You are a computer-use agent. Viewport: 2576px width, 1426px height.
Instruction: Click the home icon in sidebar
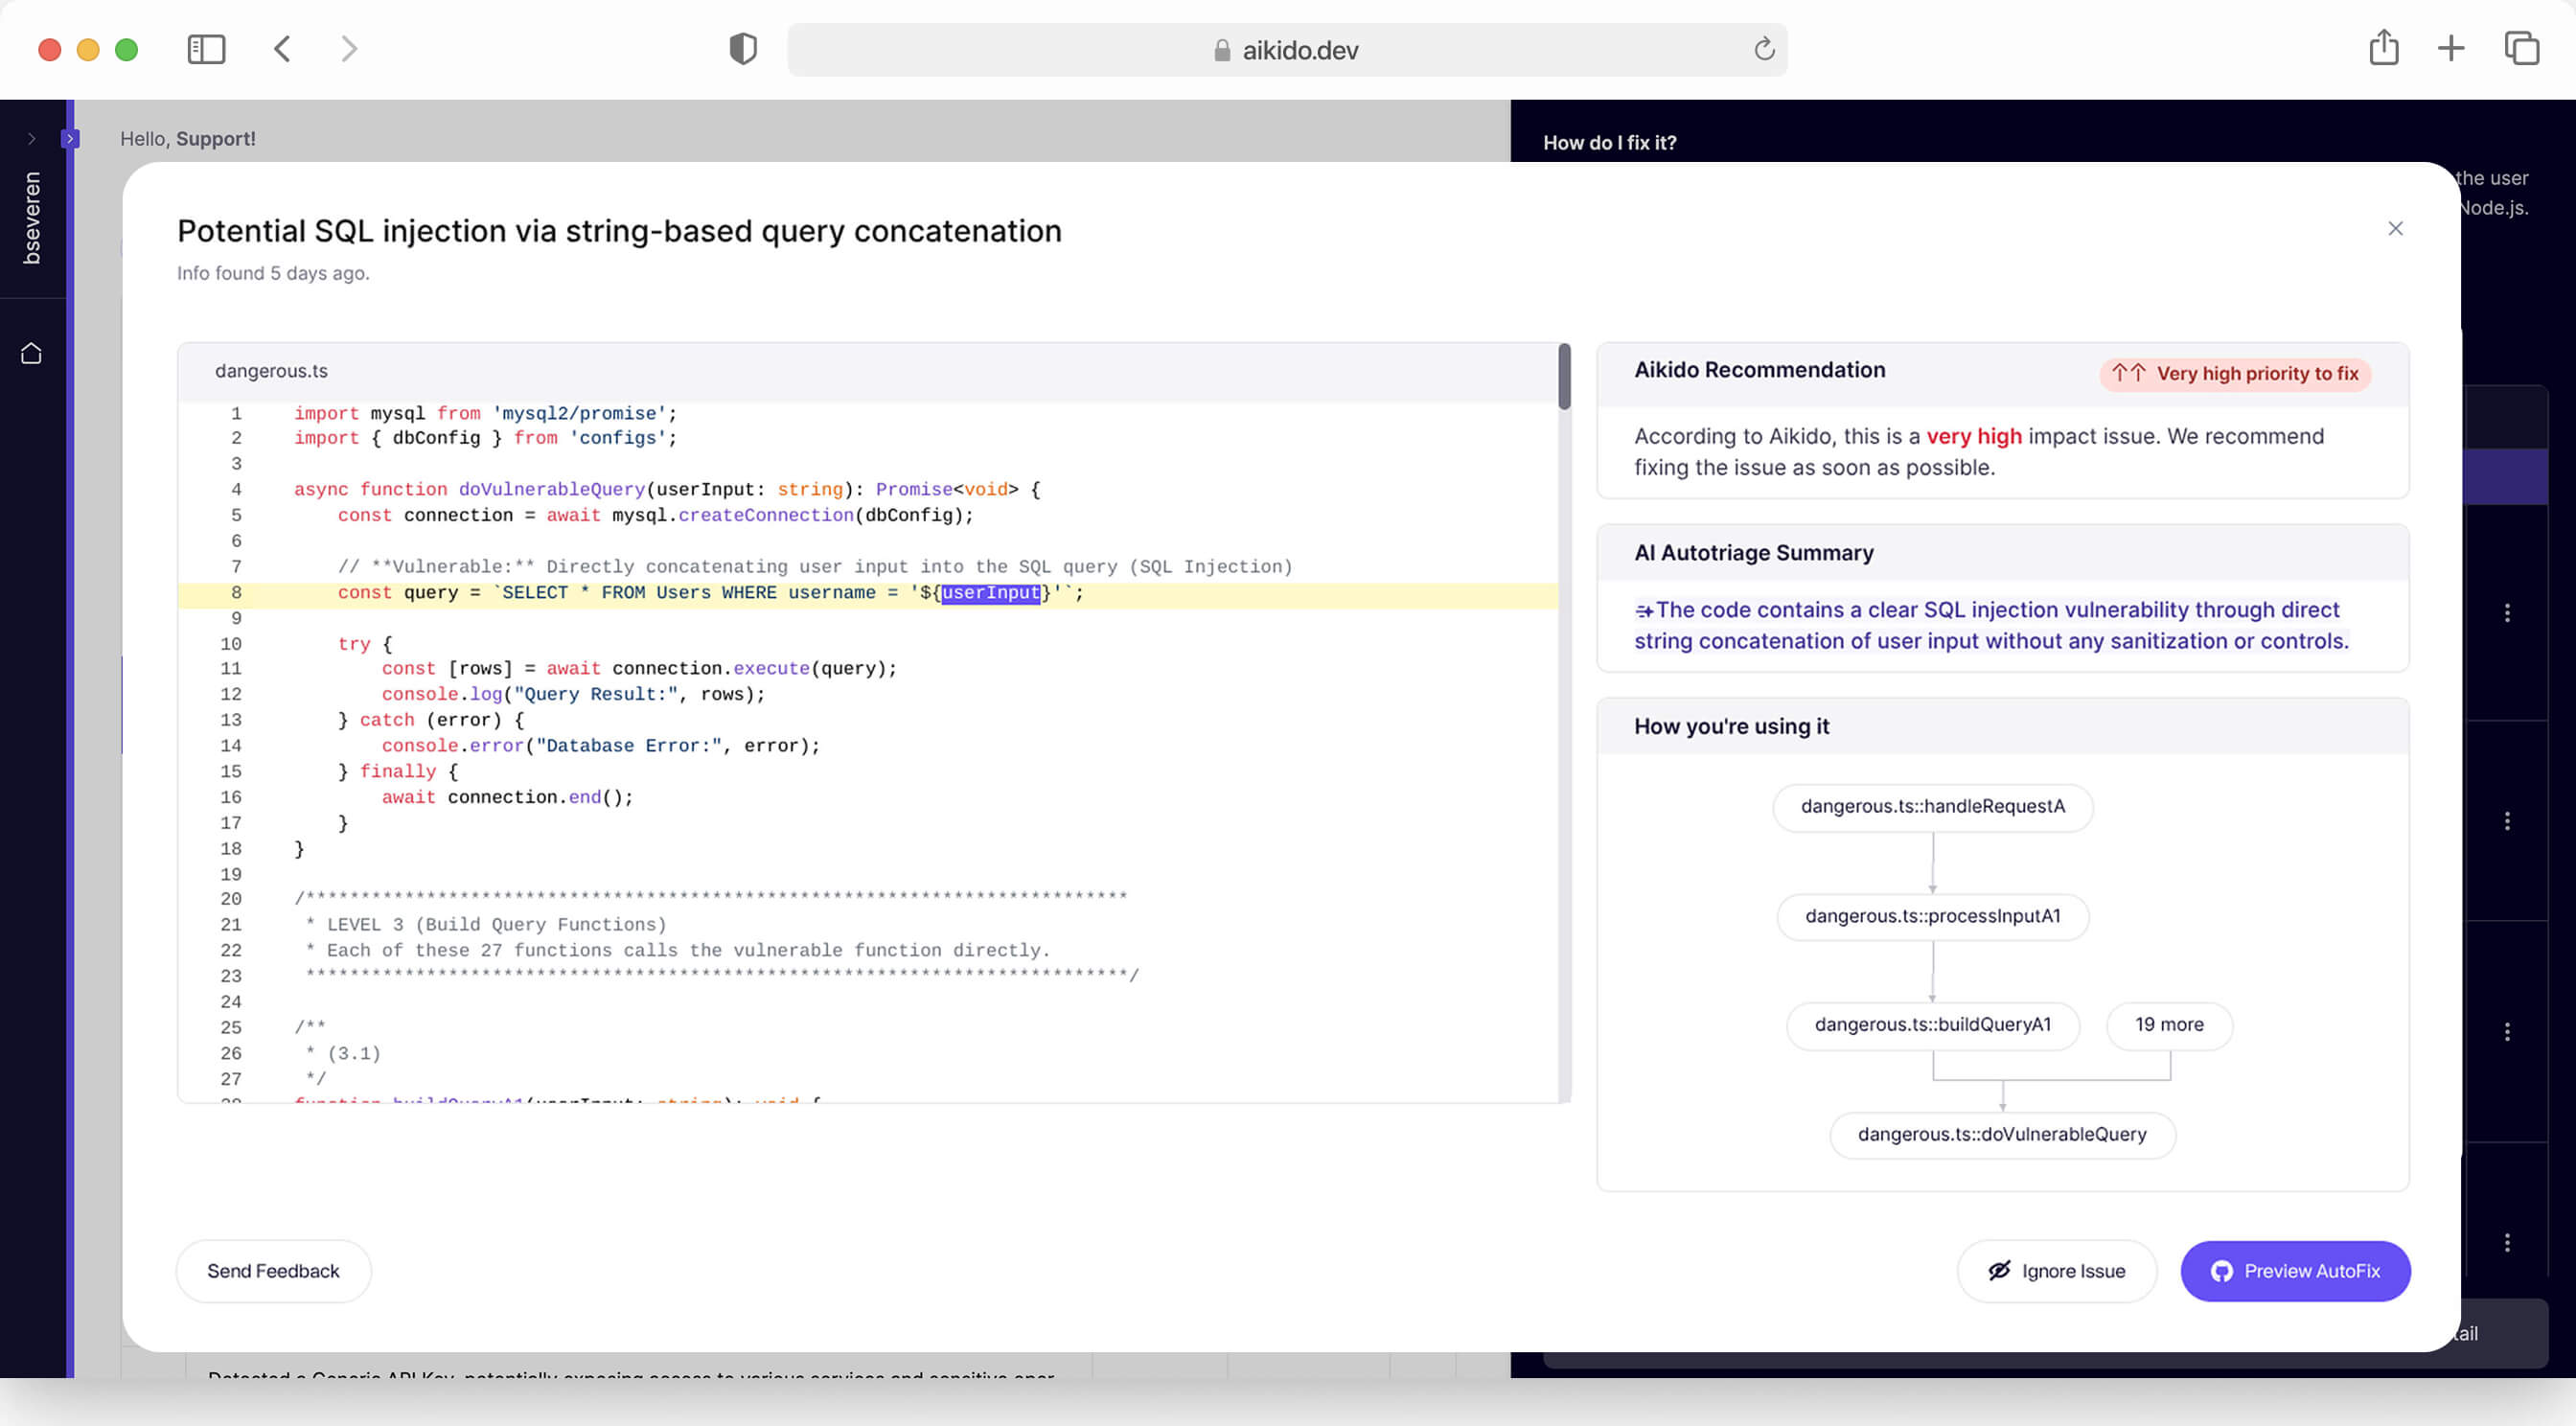point(31,354)
